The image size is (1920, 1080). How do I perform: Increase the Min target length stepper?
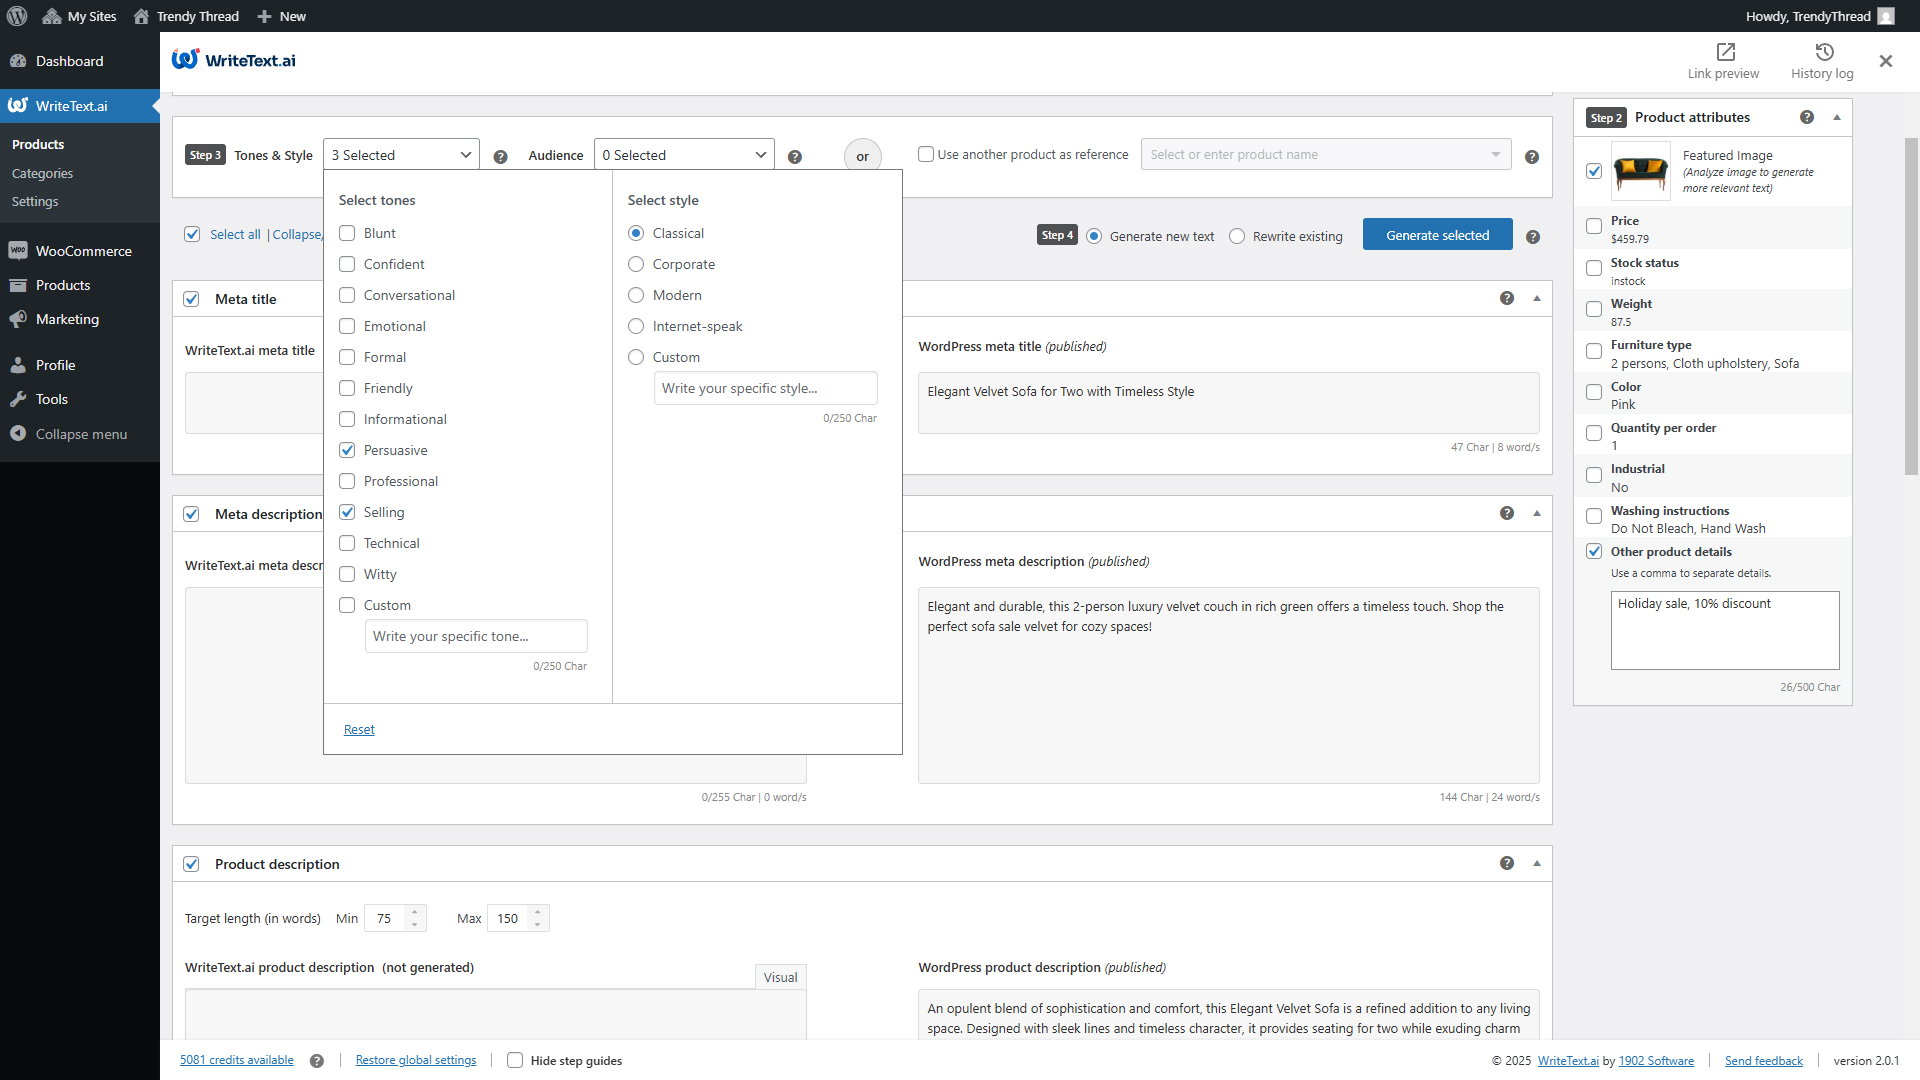[x=415, y=912]
